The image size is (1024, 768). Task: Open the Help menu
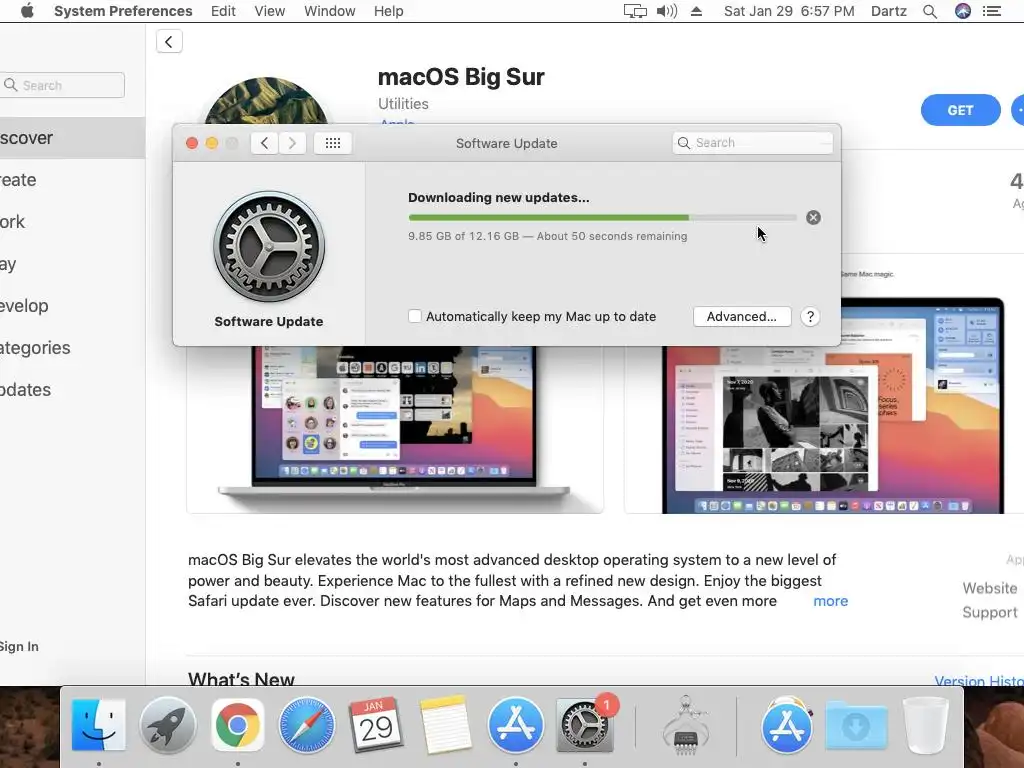click(389, 11)
